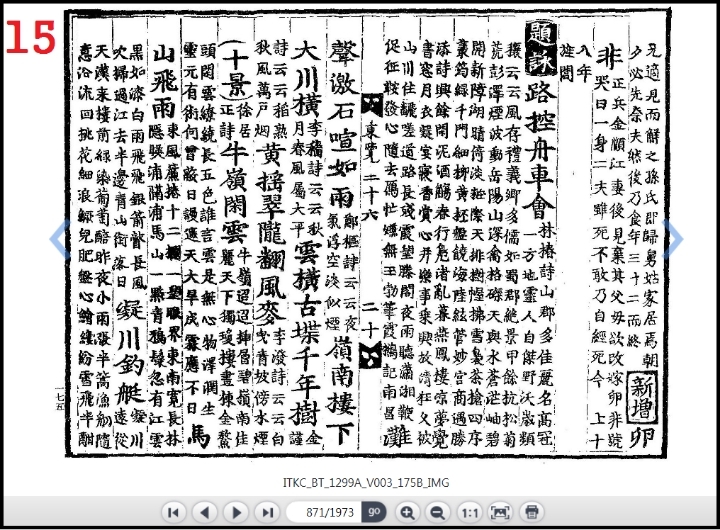Click the left chevron beside the scan

(59, 238)
